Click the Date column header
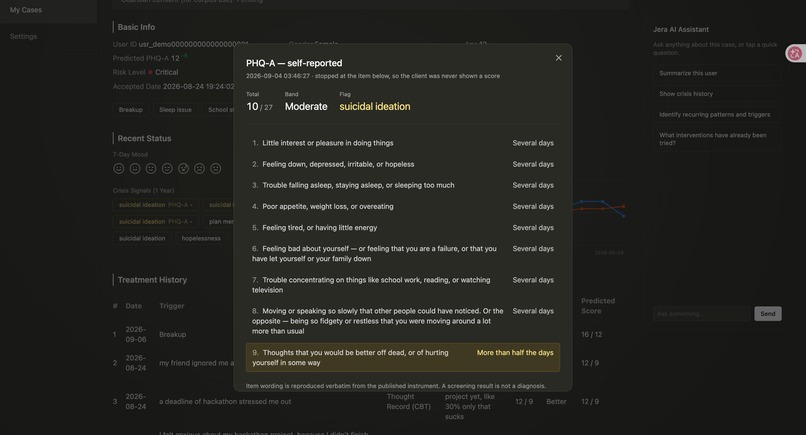The width and height of the screenshot is (806, 435). (134, 306)
